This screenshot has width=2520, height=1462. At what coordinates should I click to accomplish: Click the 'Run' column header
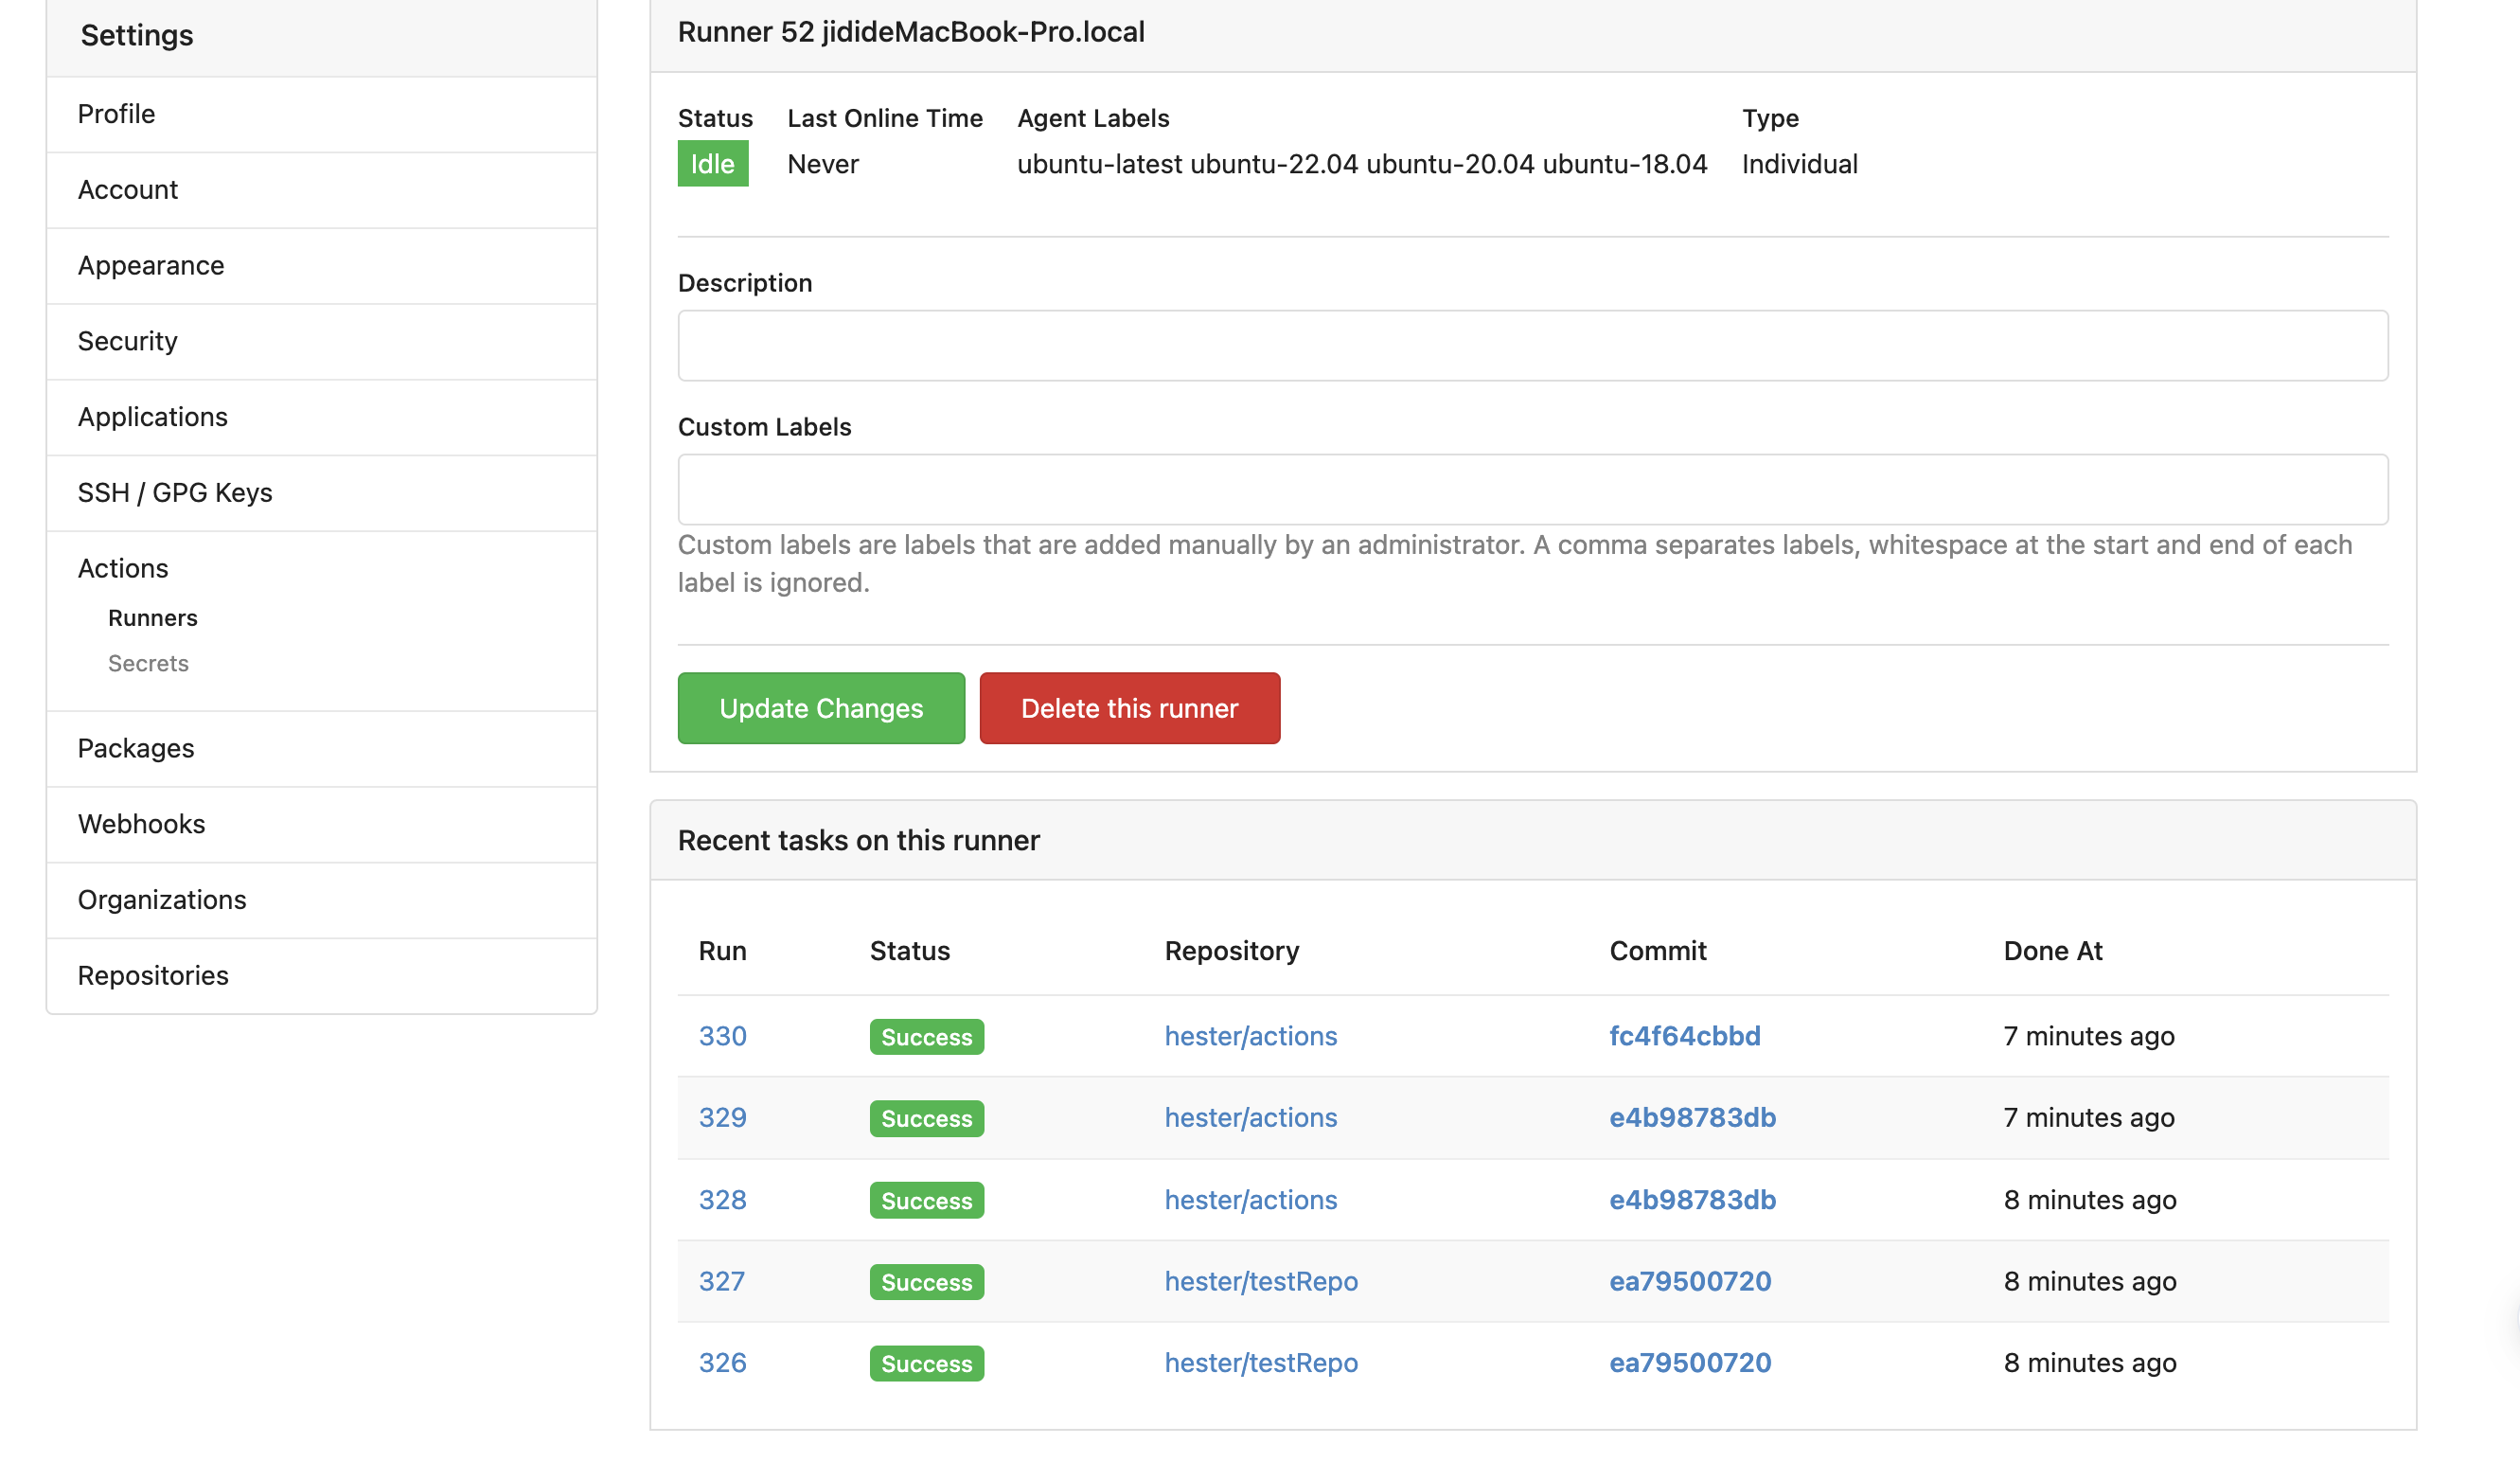(x=722, y=951)
